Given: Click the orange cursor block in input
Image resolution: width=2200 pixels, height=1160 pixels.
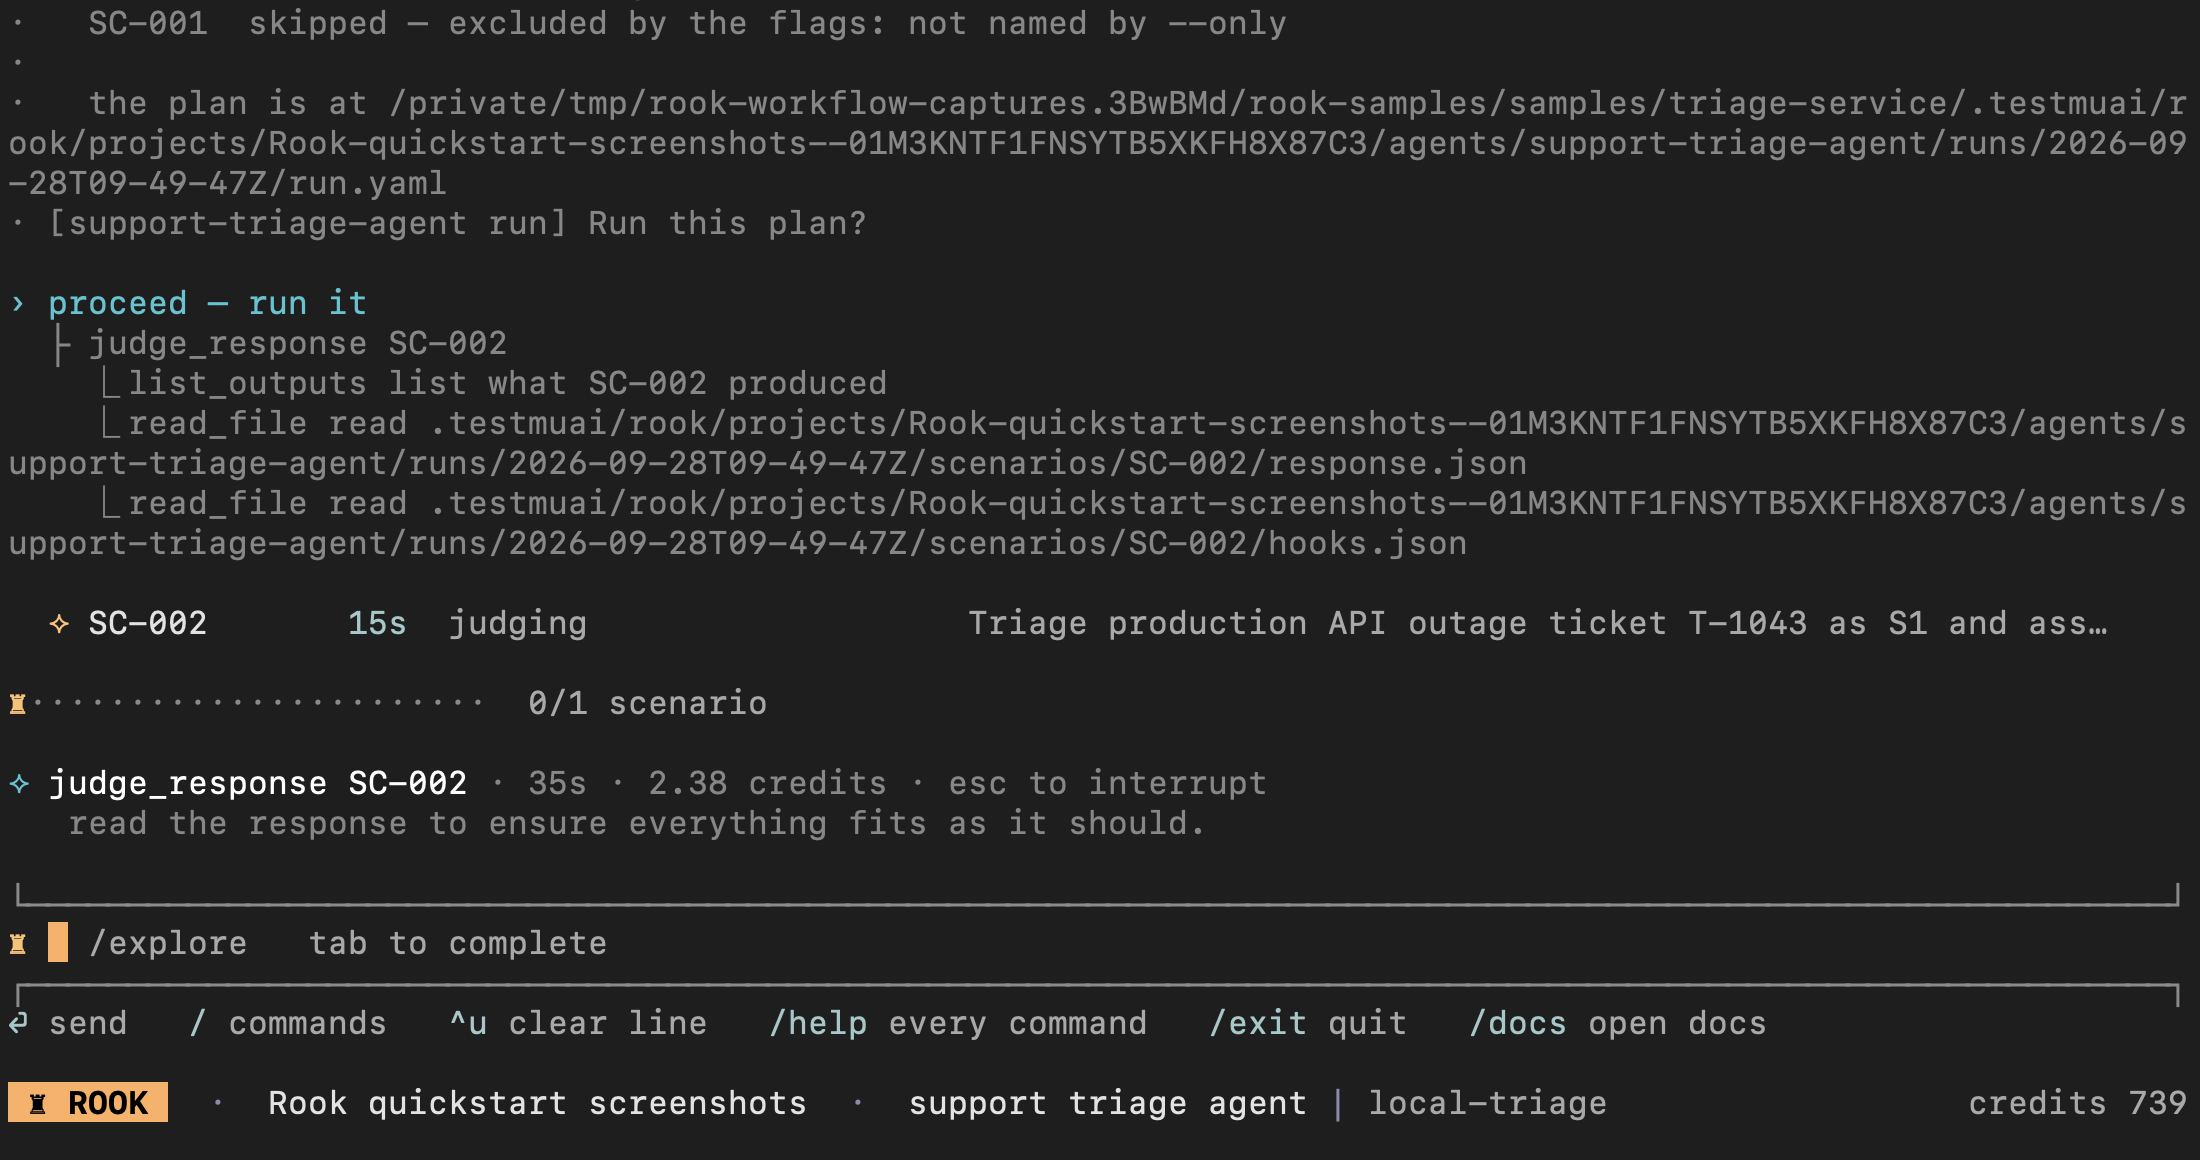Looking at the screenshot, I should click(58, 943).
